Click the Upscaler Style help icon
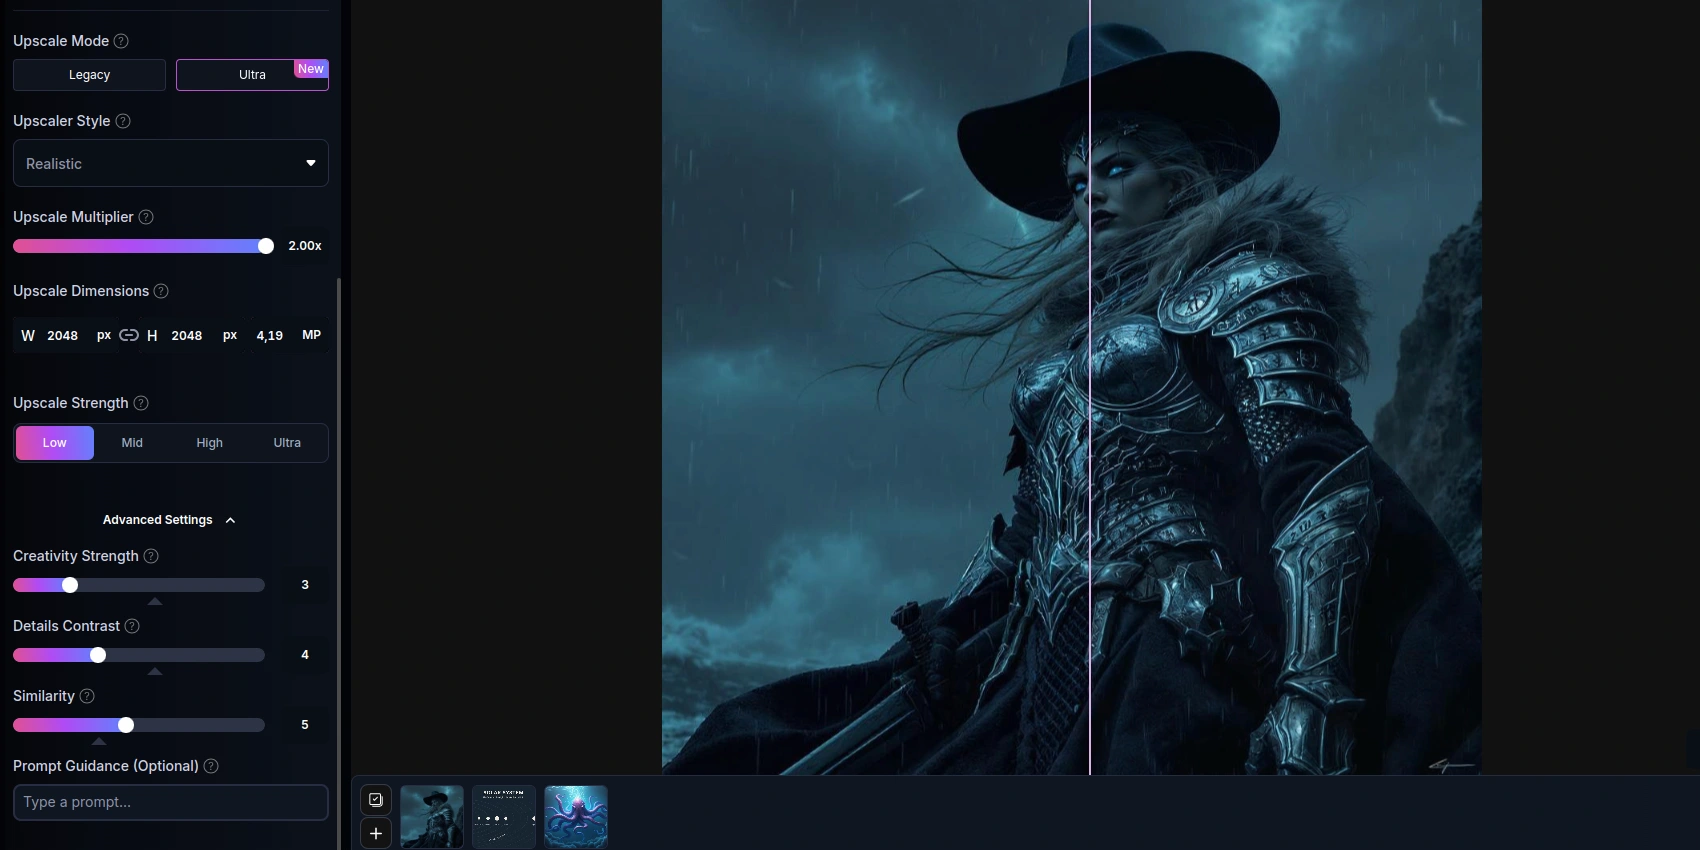This screenshot has width=1700, height=850. tap(123, 121)
